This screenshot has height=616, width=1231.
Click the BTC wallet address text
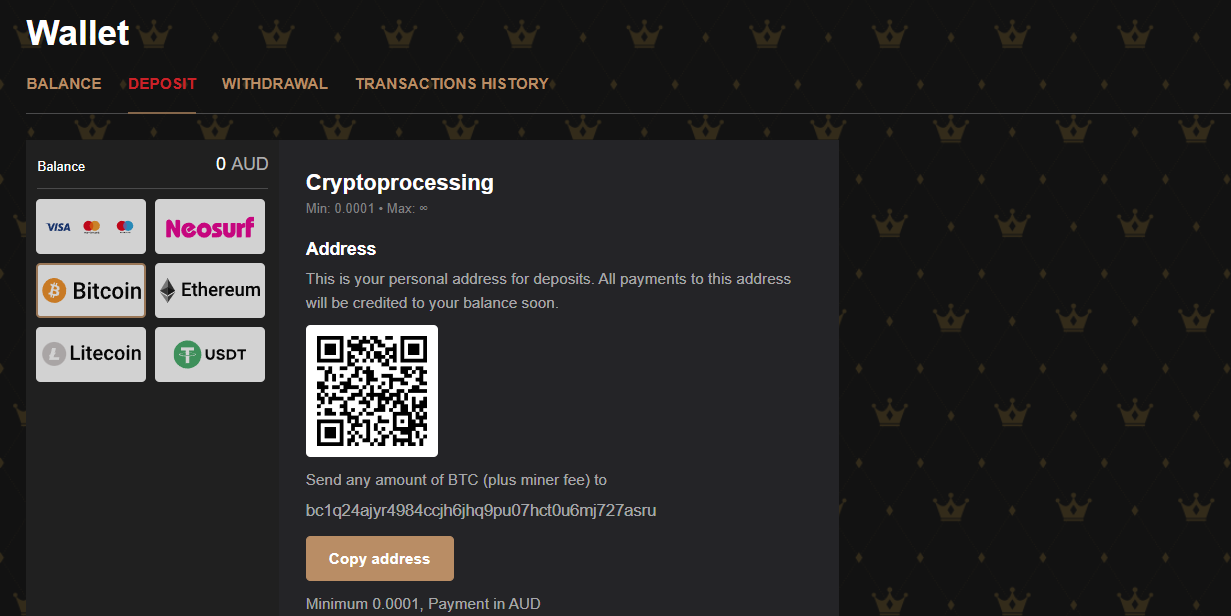tap(481, 511)
